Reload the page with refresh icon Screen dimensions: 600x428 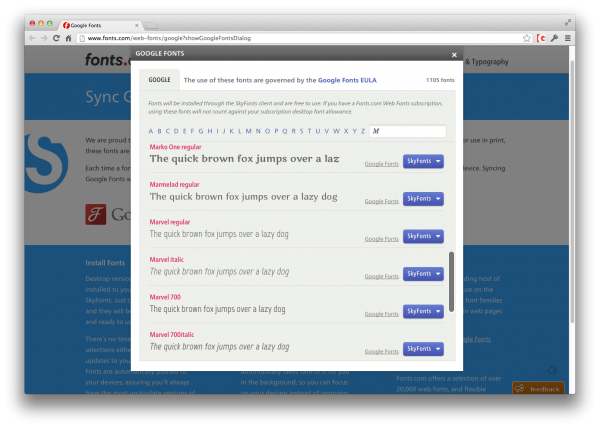[x=56, y=38]
